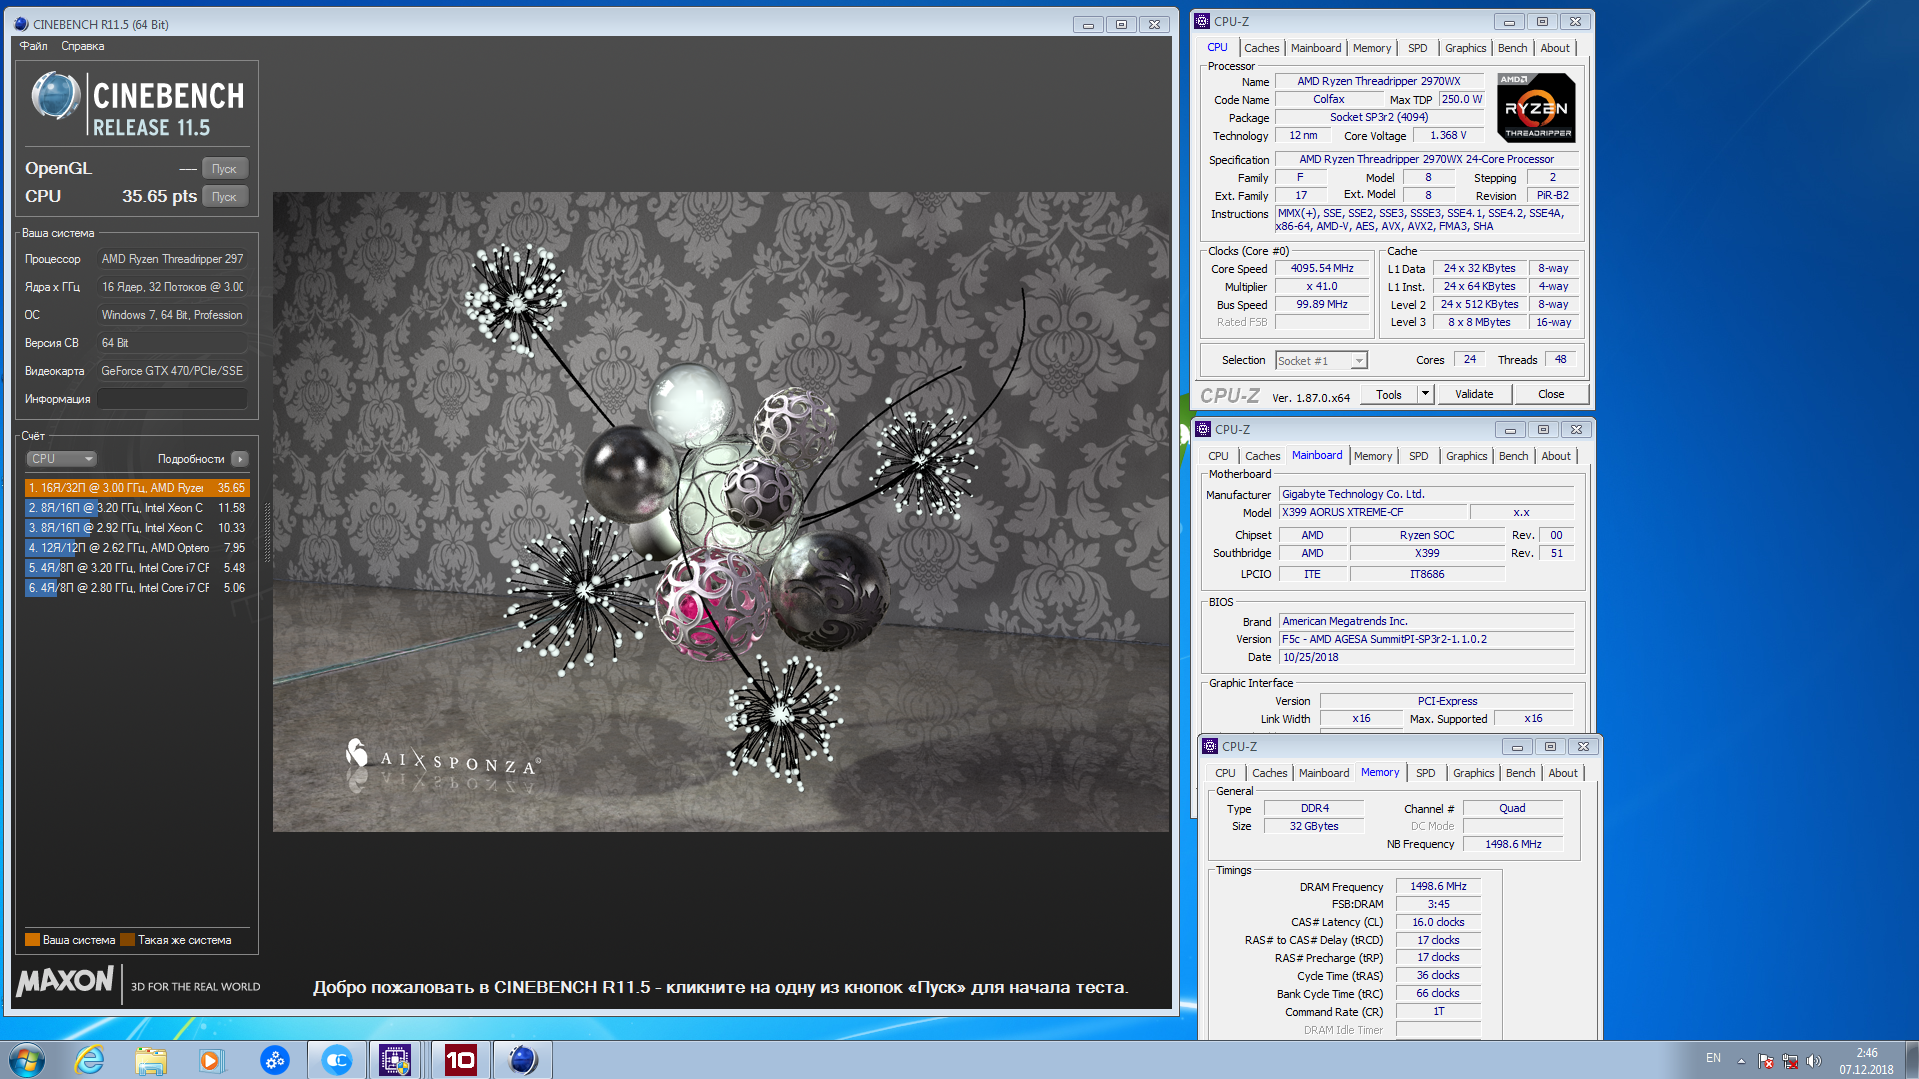Open the Tools dropdown arrow in CPU-Z

1426,394
